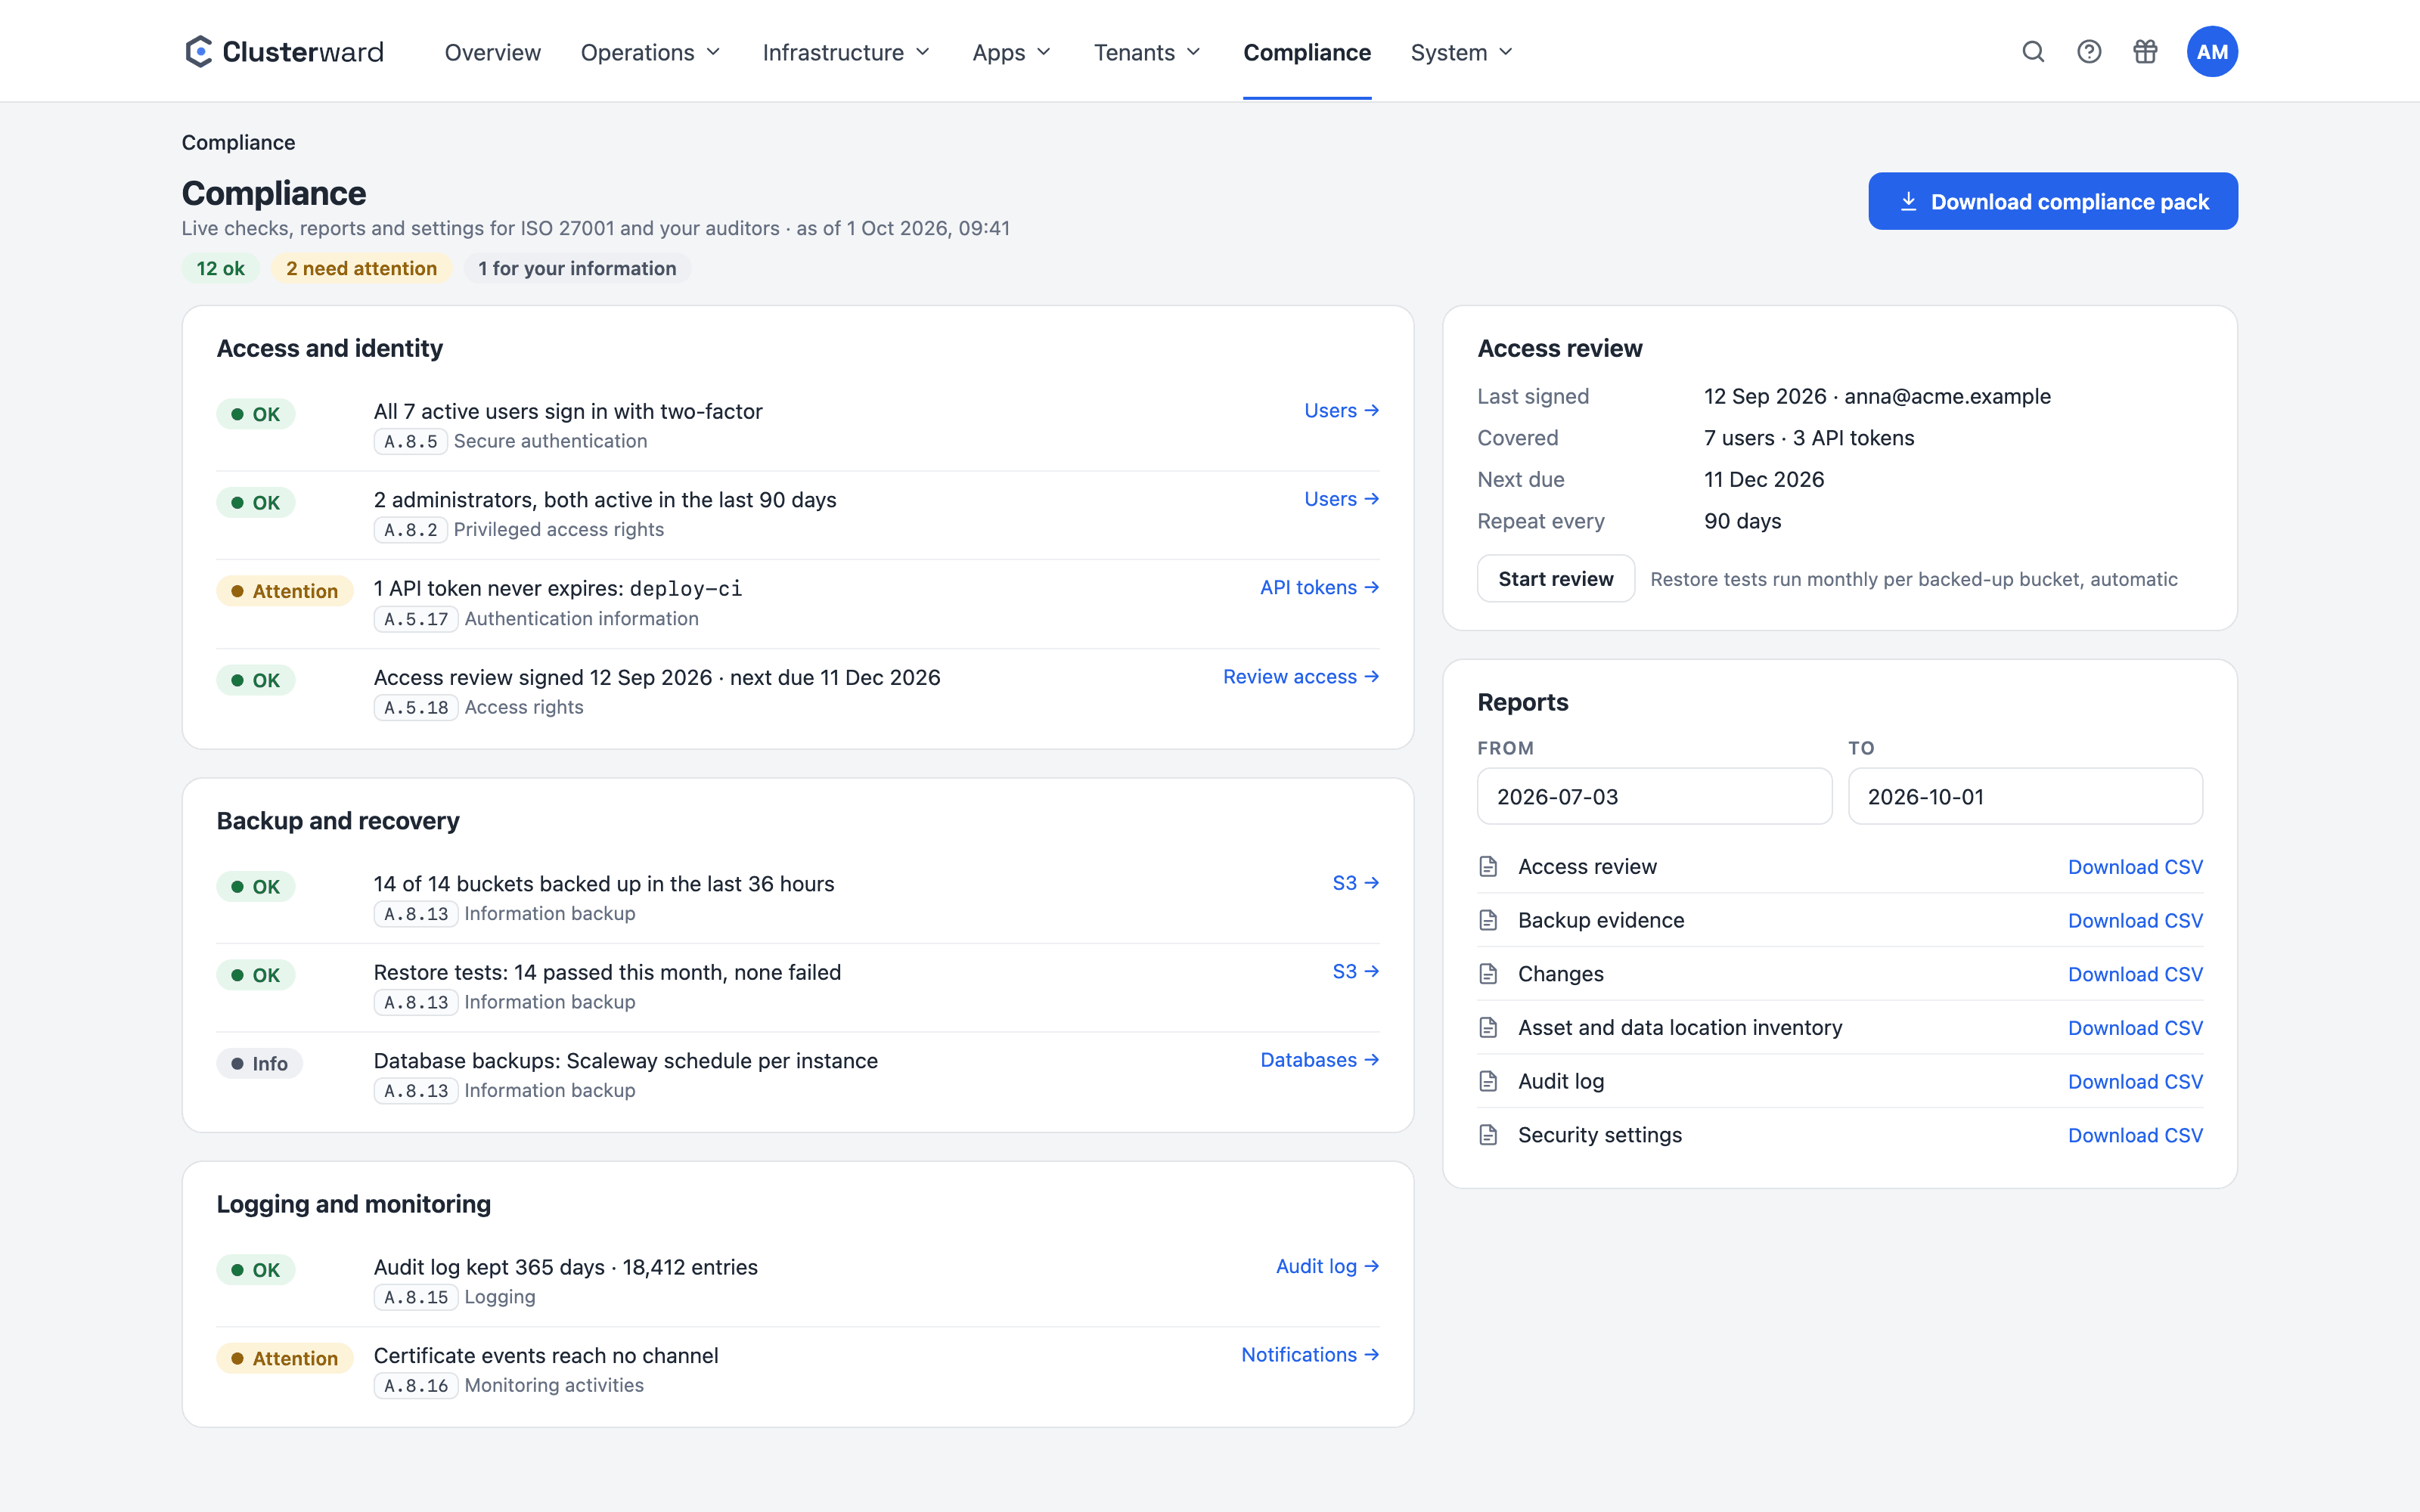2420x1512 pixels.
Task: Download CSV for Changes report
Action: [x=2135, y=975]
